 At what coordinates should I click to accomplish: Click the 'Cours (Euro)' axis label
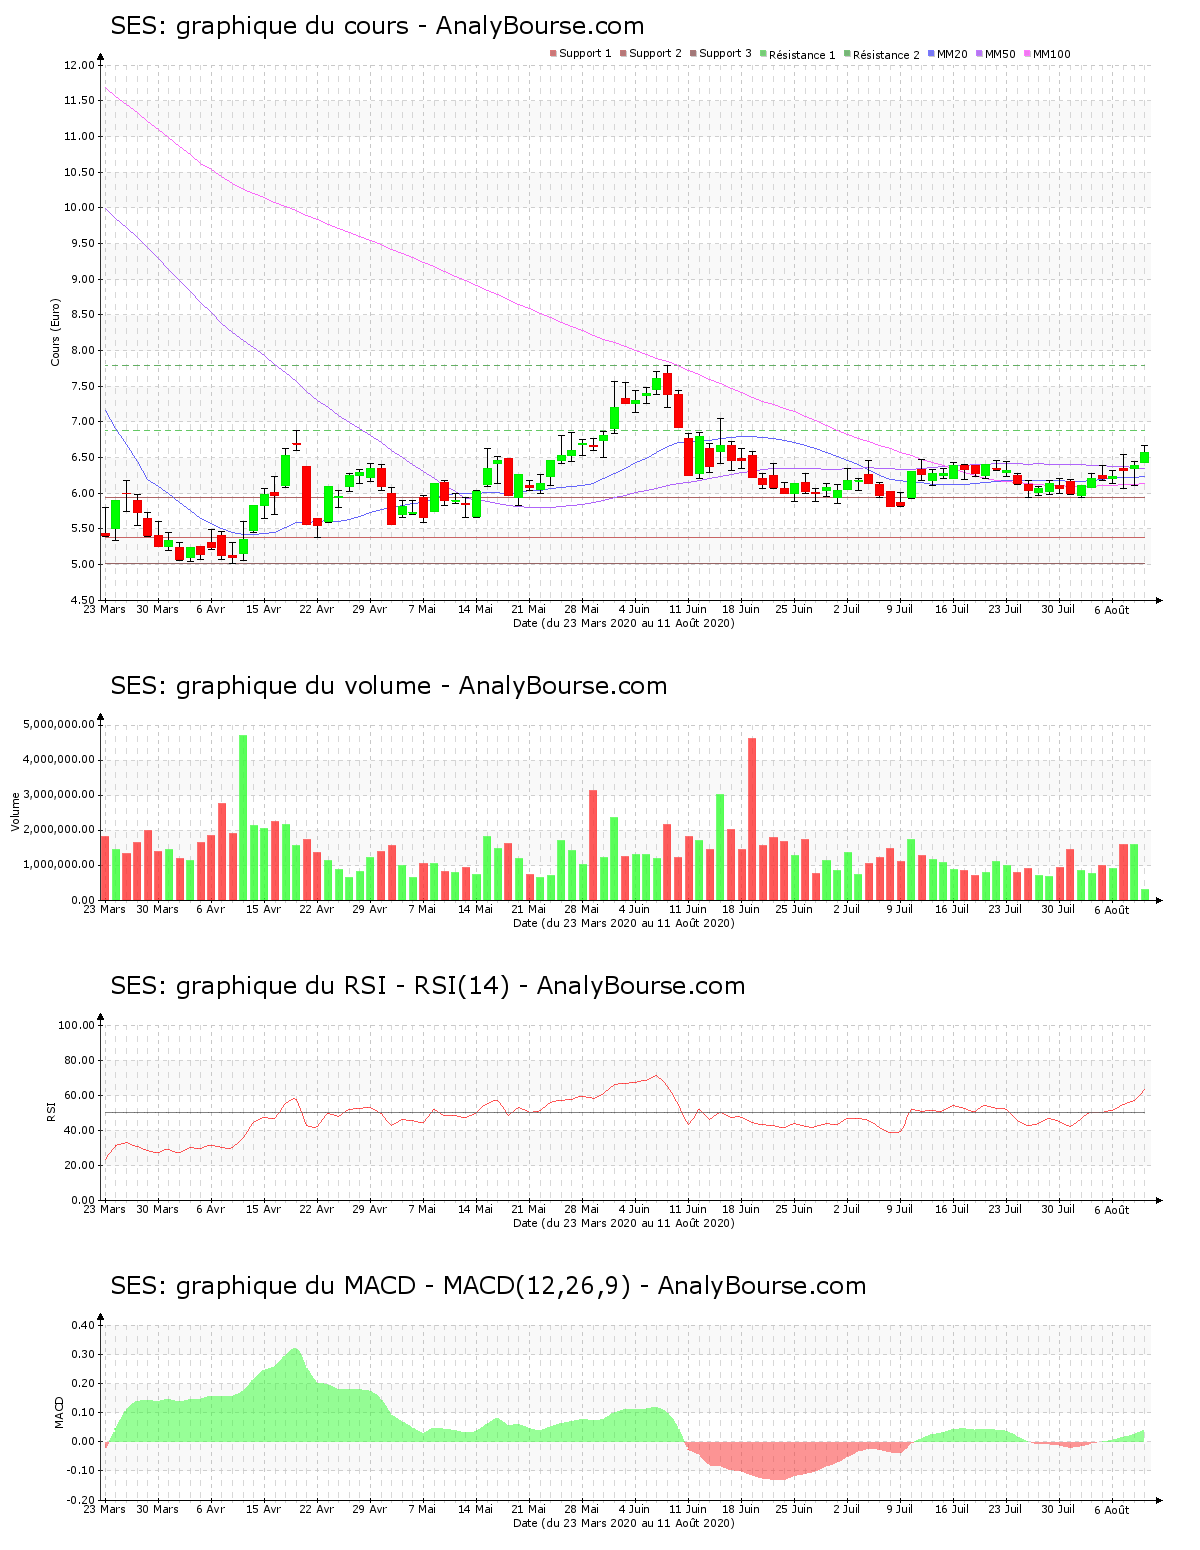56,333
